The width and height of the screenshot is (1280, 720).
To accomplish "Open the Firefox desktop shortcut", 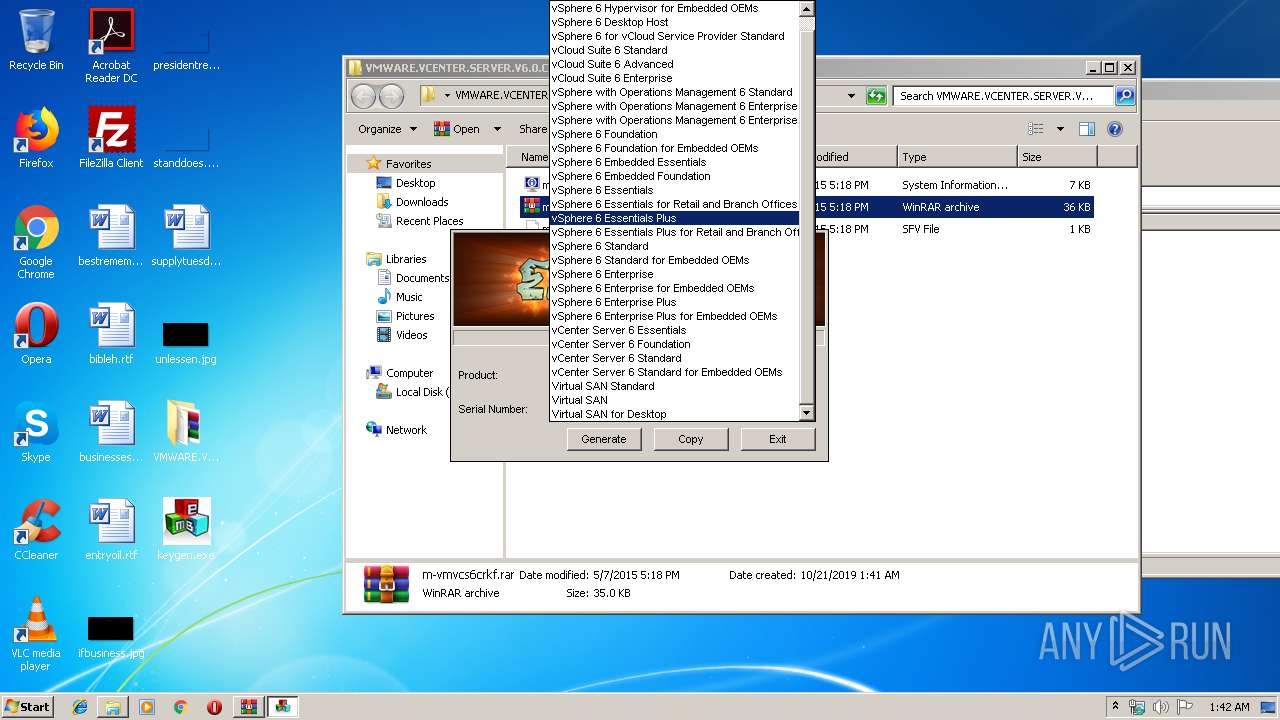I will click(x=36, y=138).
